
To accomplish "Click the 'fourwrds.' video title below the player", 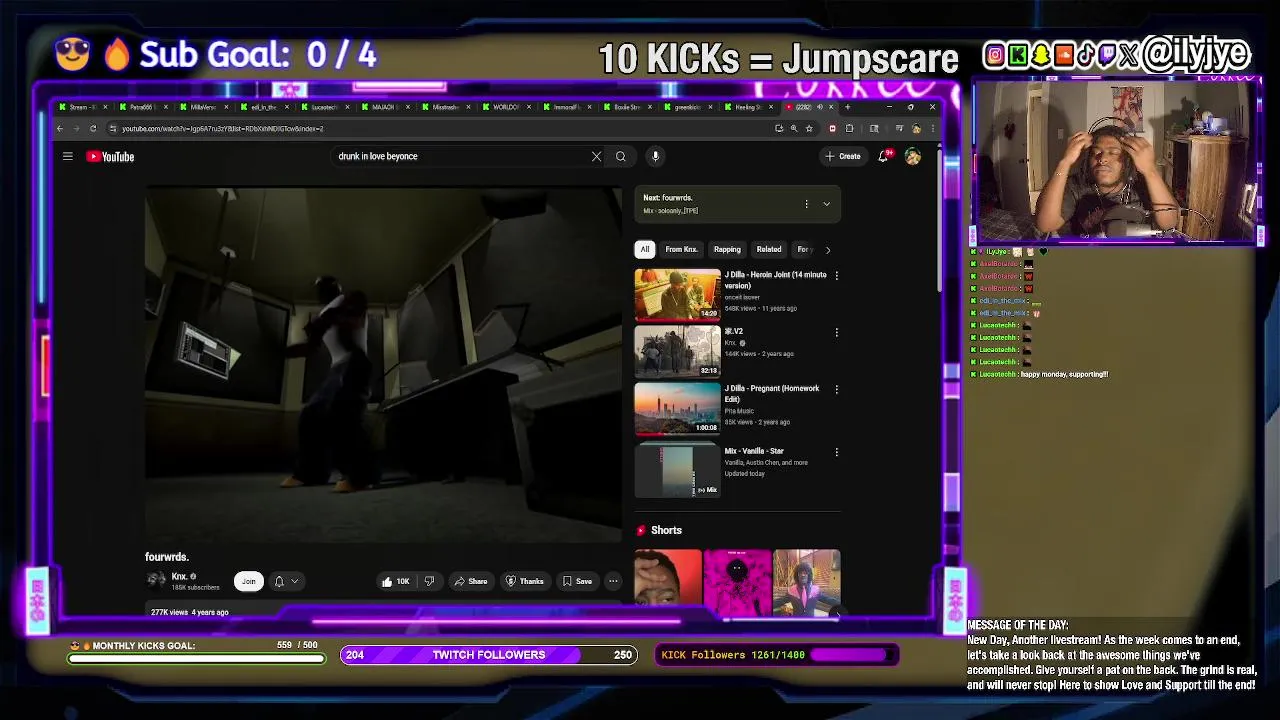I will pos(166,557).
